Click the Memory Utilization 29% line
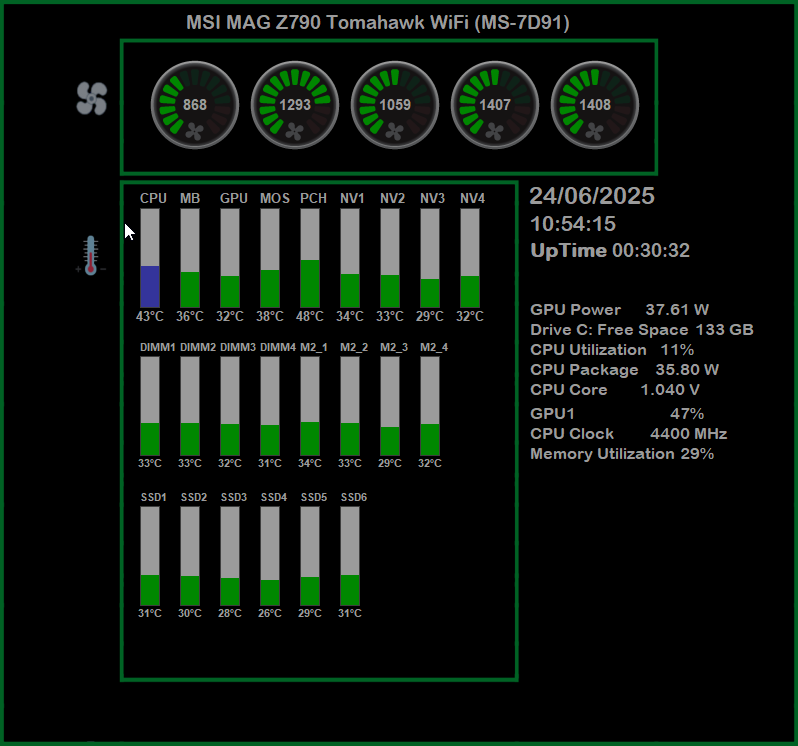 click(x=622, y=453)
